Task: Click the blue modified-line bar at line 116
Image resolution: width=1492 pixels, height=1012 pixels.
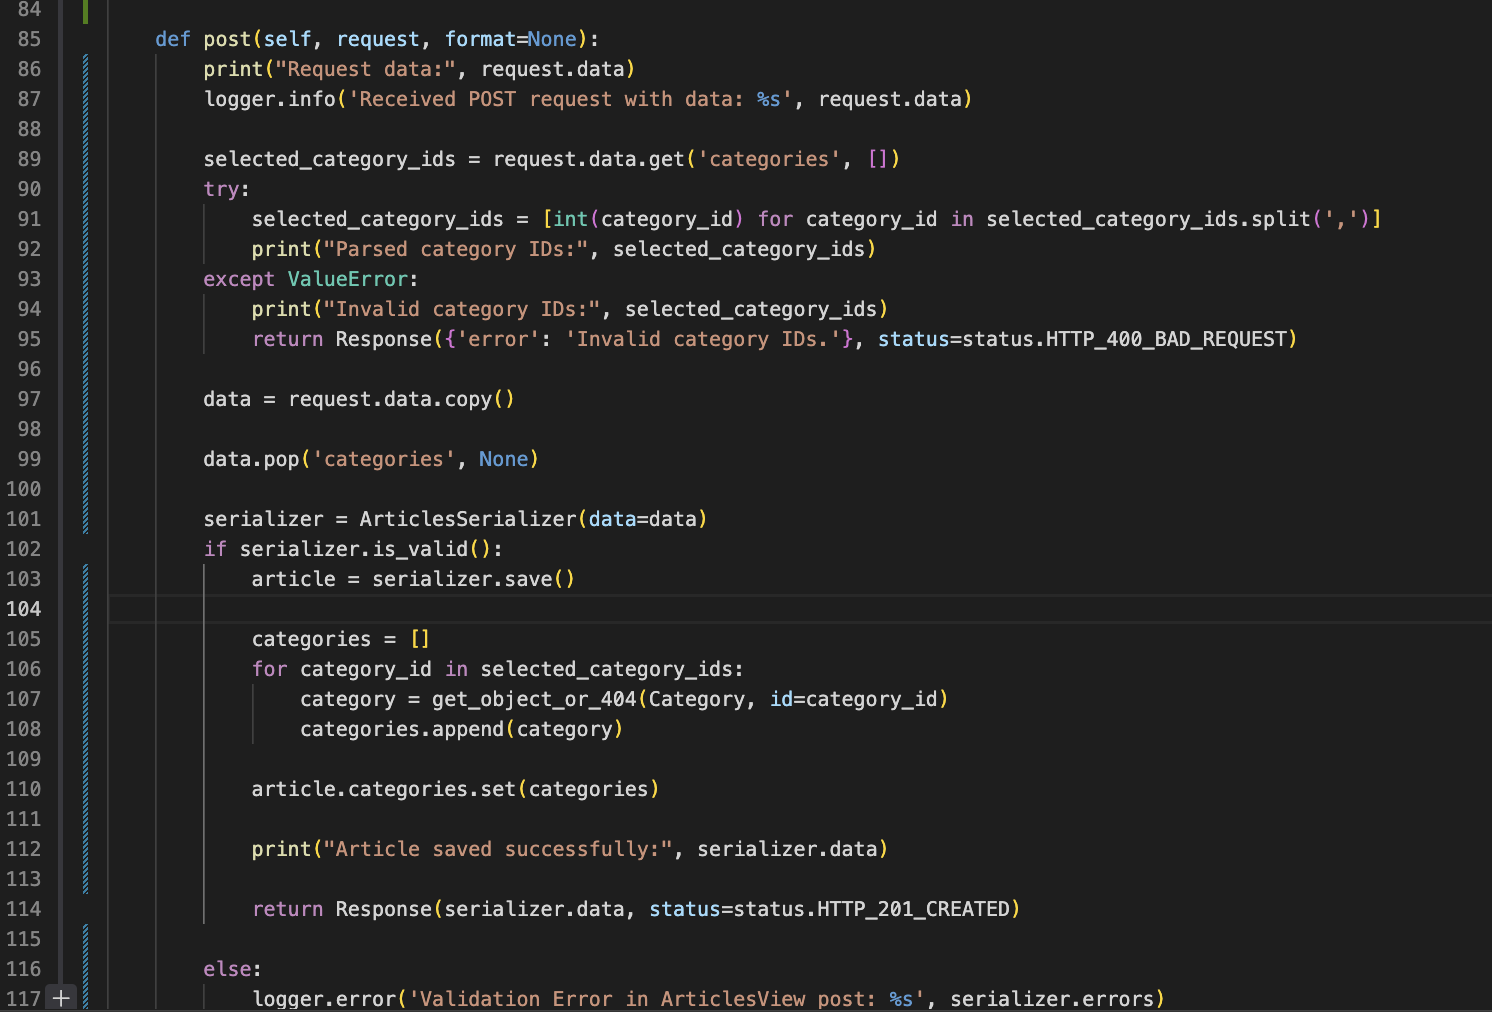Action: pyautogui.click(x=85, y=969)
